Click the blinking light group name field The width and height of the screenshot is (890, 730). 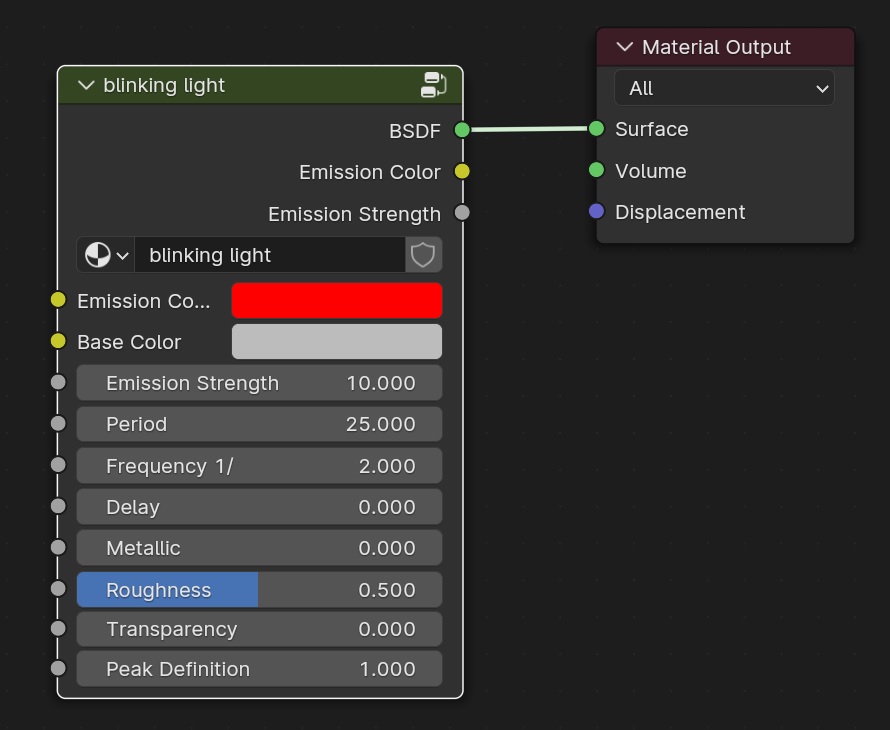[x=270, y=255]
